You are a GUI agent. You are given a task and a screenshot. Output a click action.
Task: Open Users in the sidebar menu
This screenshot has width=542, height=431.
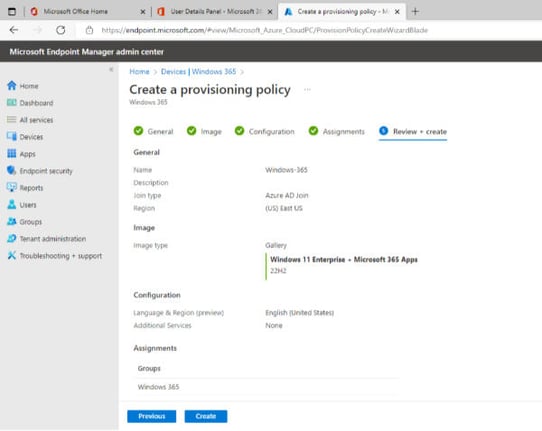(x=28, y=205)
